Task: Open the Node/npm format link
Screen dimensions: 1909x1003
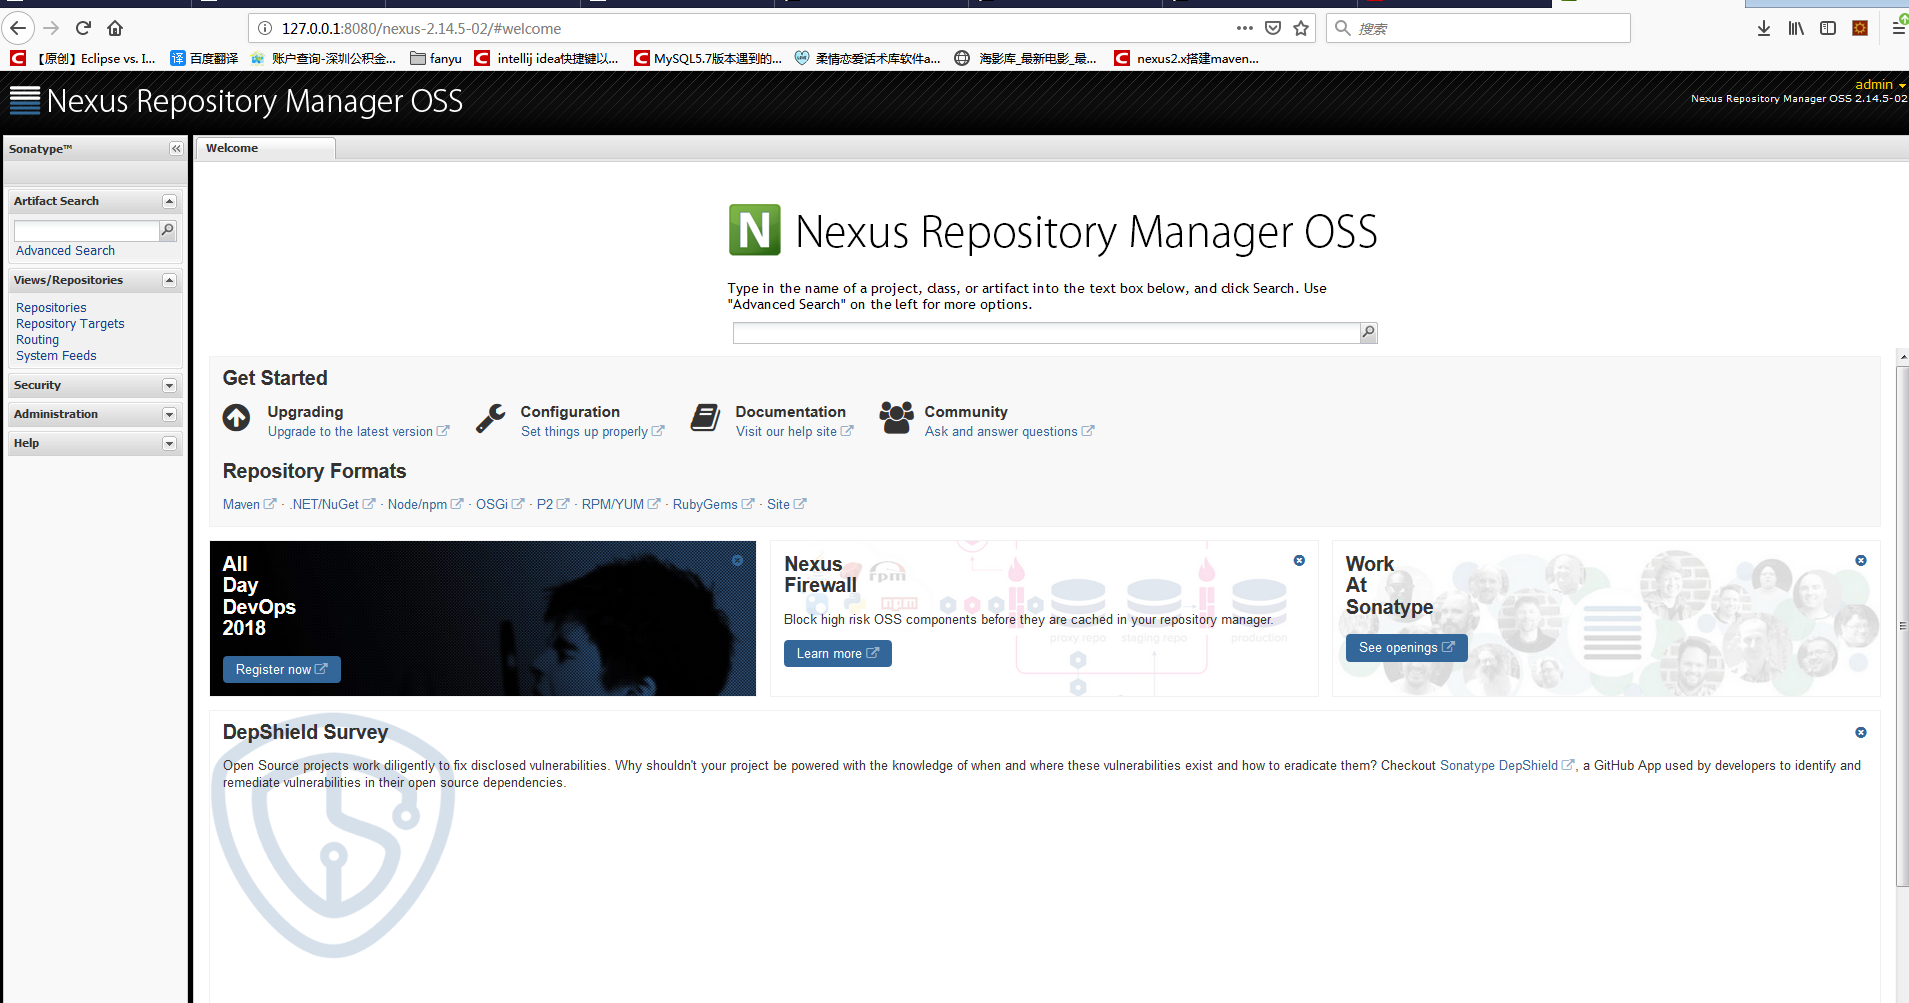Action: click(x=425, y=505)
